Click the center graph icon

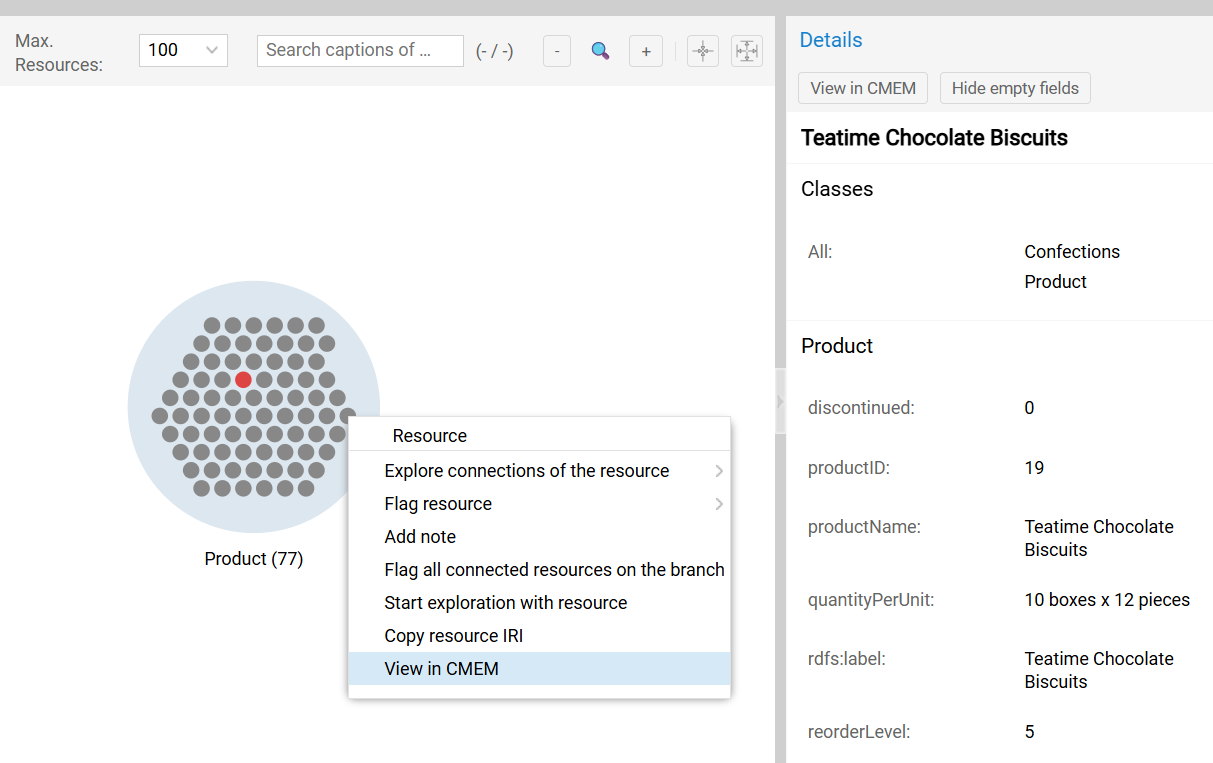pyautogui.click(x=702, y=50)
